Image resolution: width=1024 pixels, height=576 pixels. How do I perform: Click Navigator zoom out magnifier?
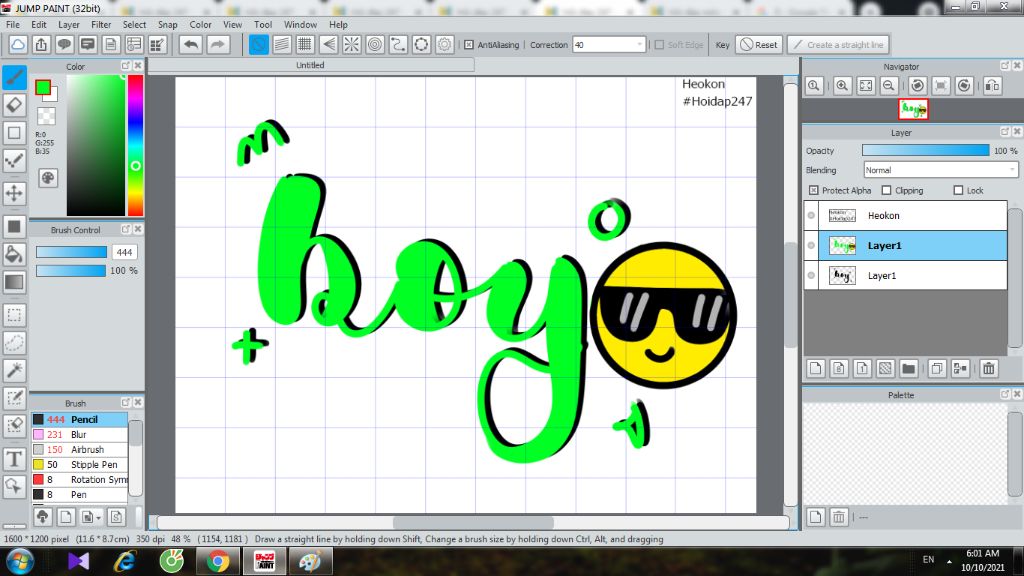pos(889,86)
